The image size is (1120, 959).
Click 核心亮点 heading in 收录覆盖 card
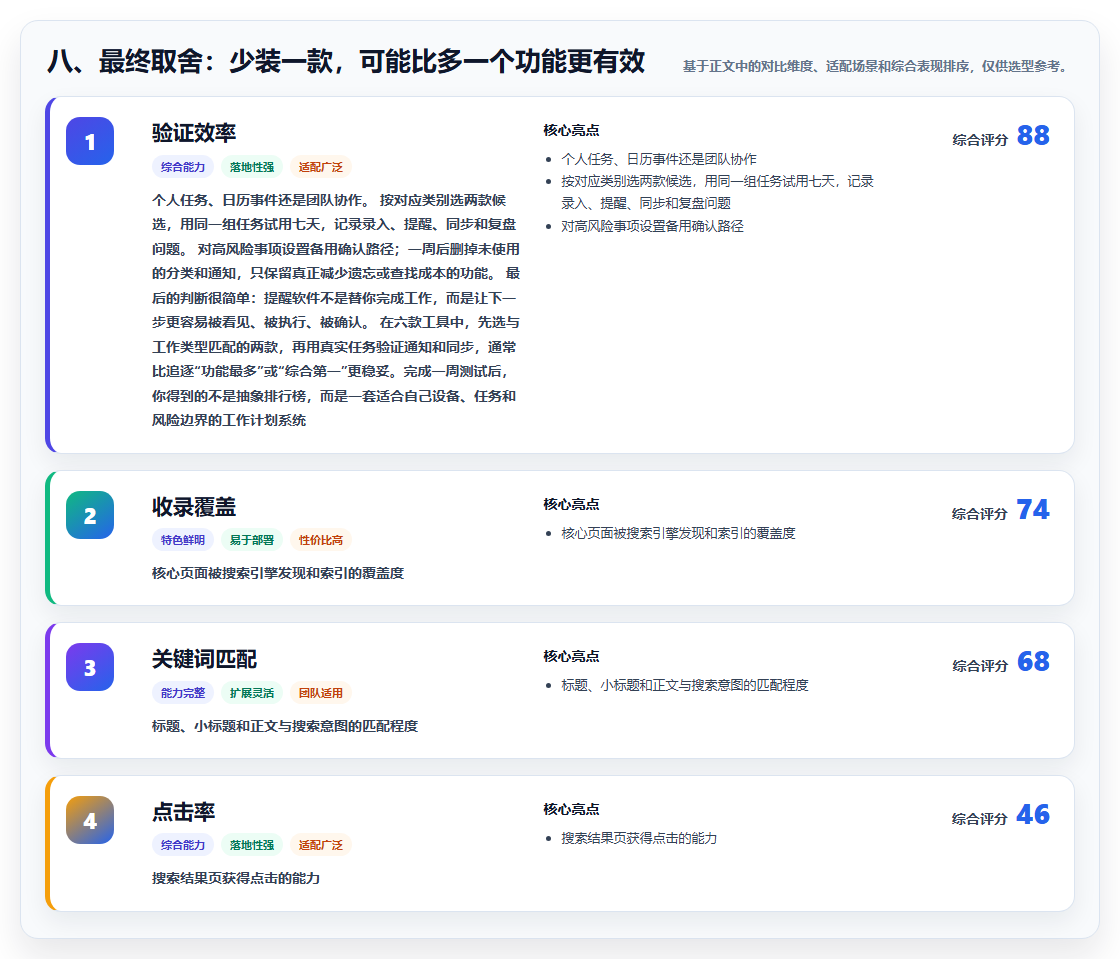tap(571, 504)
